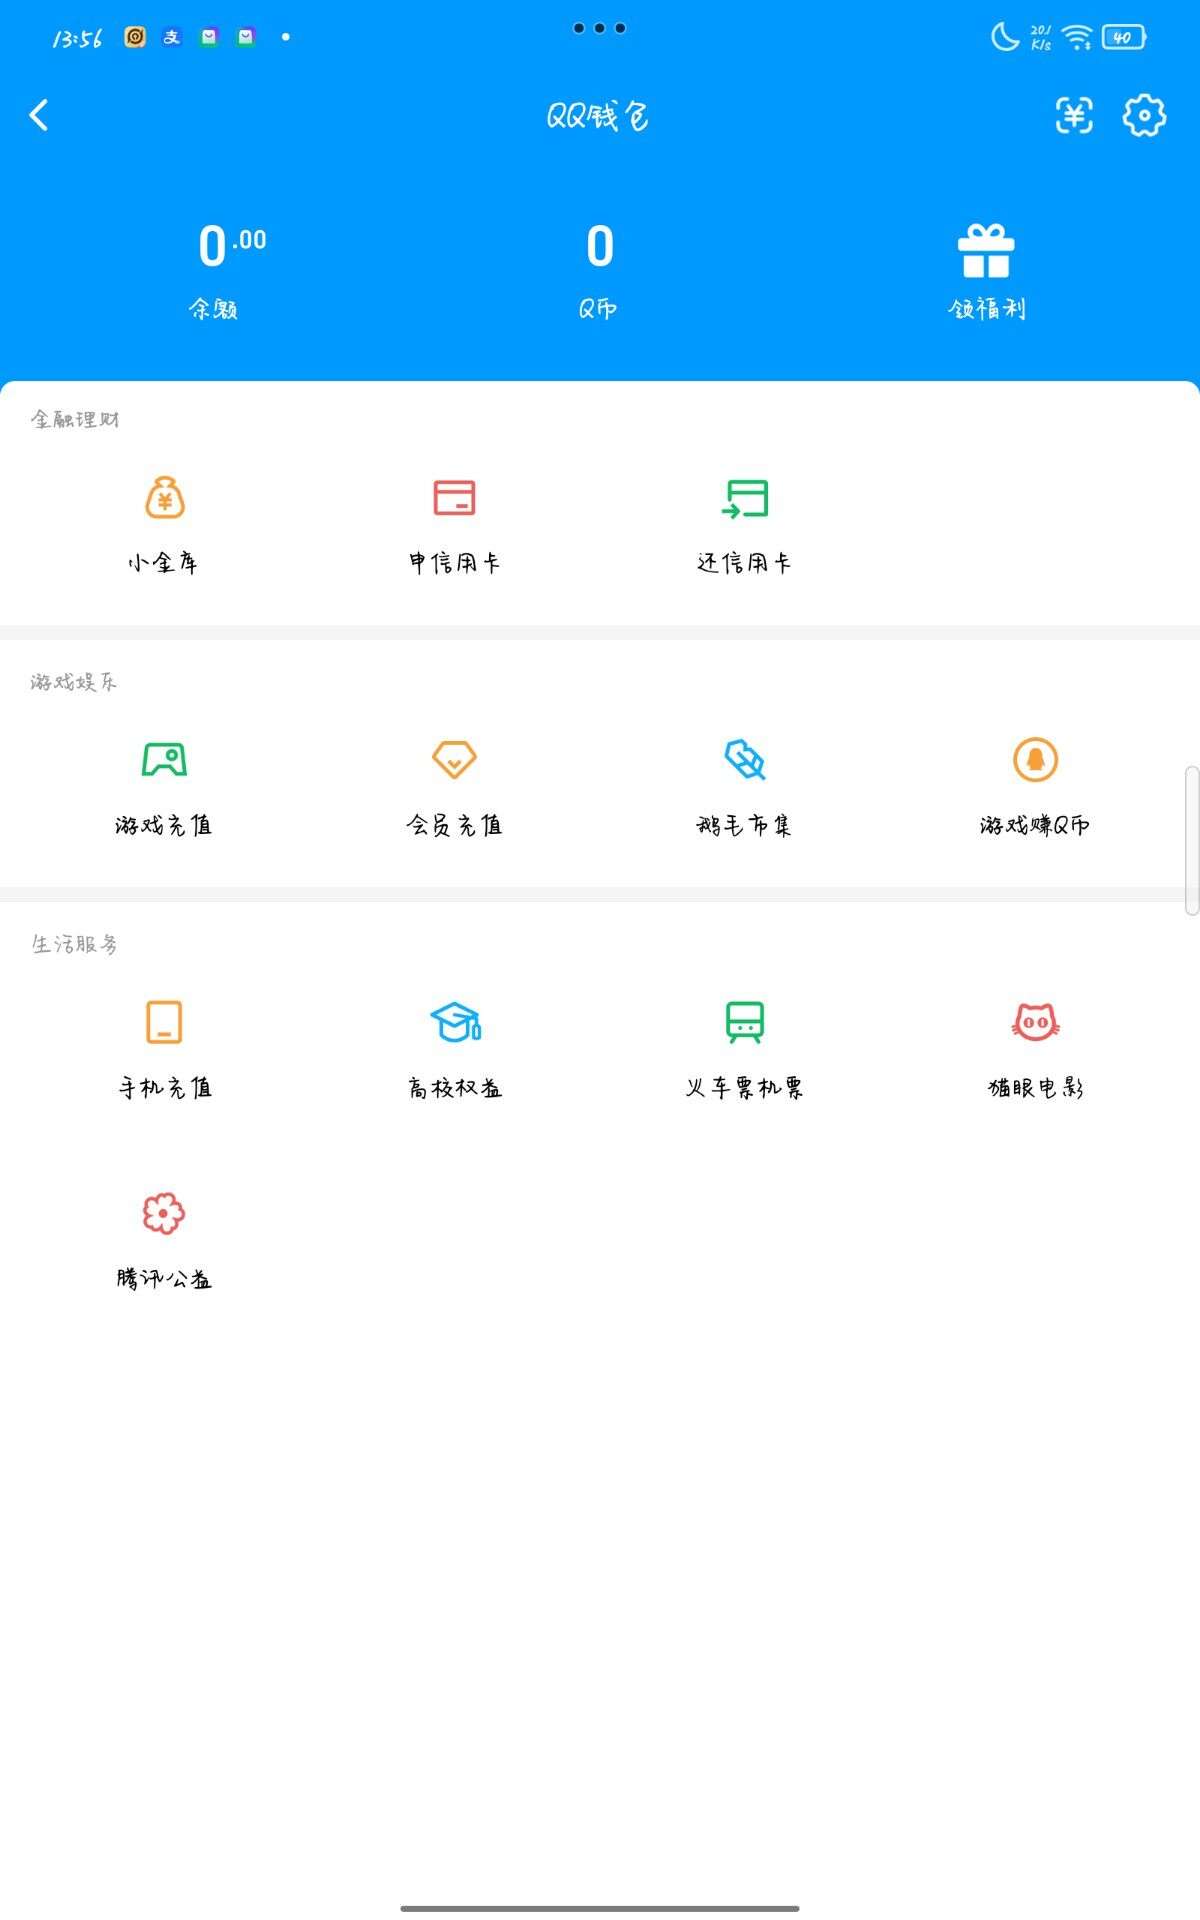
Task: Tap the 生活服务 section header
Action: [75, 944]
